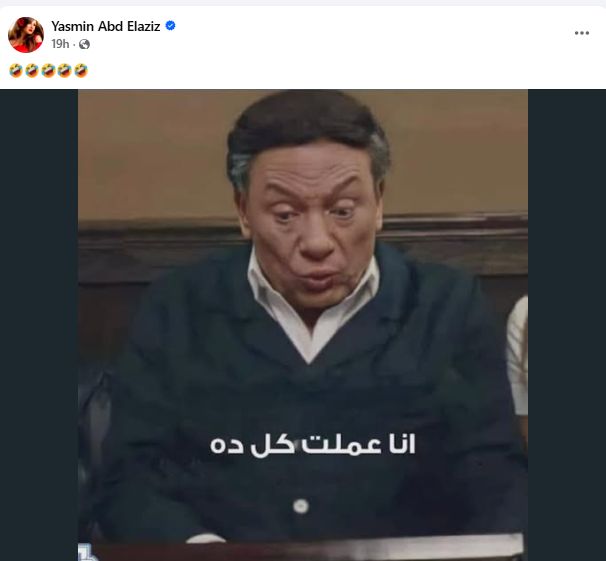The height and width of the screenshot is (561, 606).
Task: Click the dark letterbox area right of video
Action: pyautogui.click(x=567, y=325)
